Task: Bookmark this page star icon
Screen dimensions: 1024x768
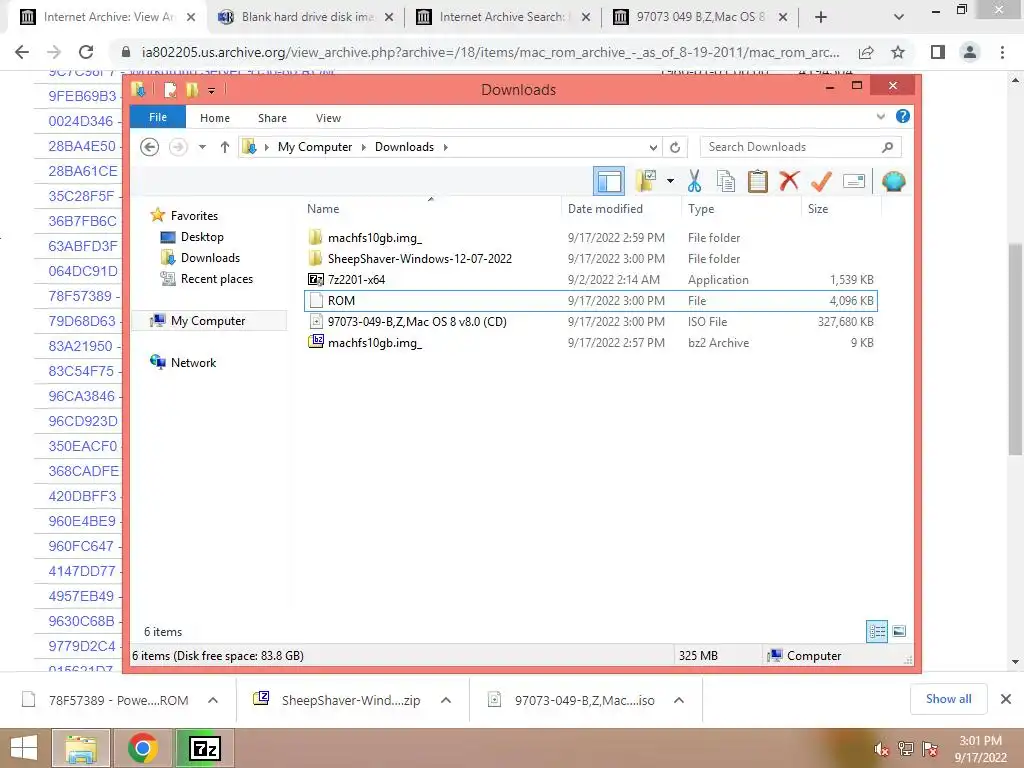Action: coord(898,52)
